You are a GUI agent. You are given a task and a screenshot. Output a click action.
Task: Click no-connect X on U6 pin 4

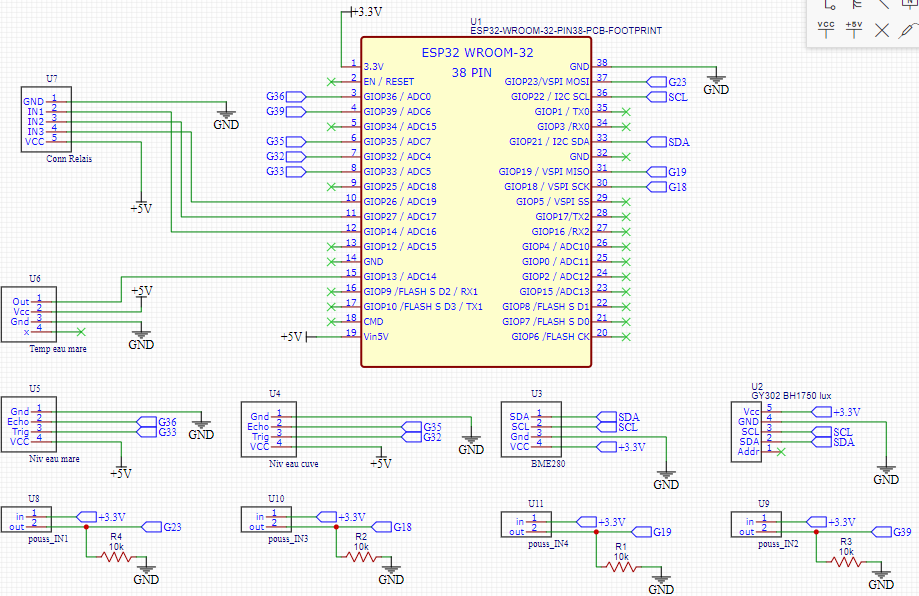(81, 332)
